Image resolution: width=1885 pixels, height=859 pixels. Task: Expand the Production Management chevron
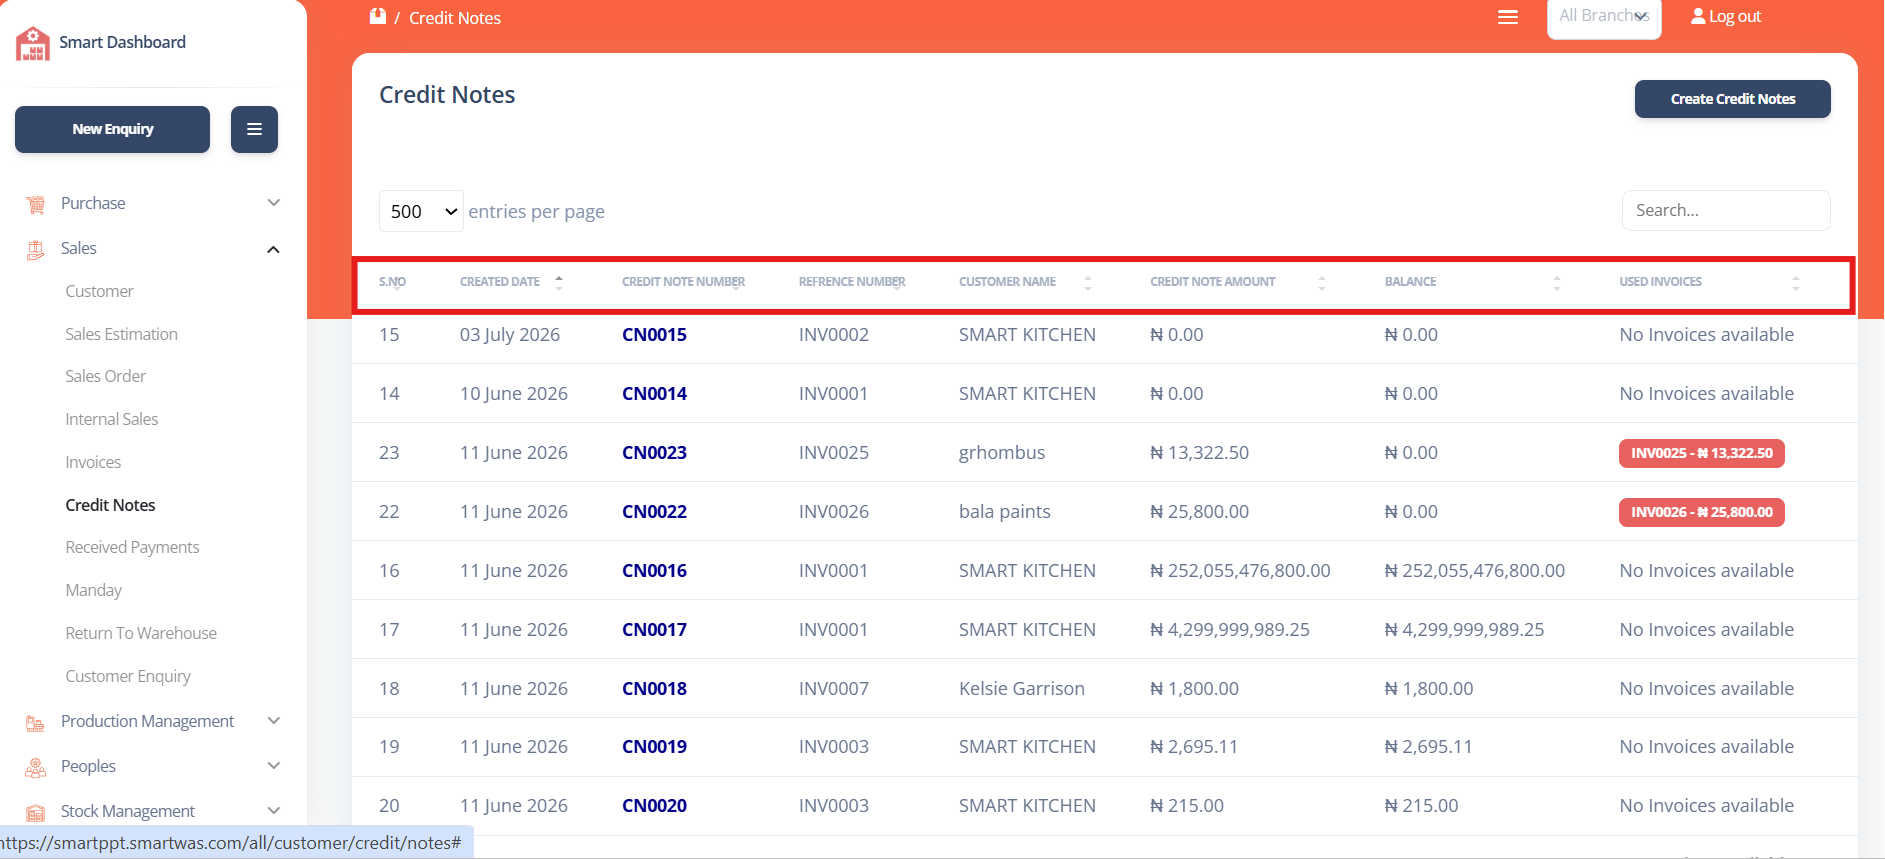click(273, 721)
